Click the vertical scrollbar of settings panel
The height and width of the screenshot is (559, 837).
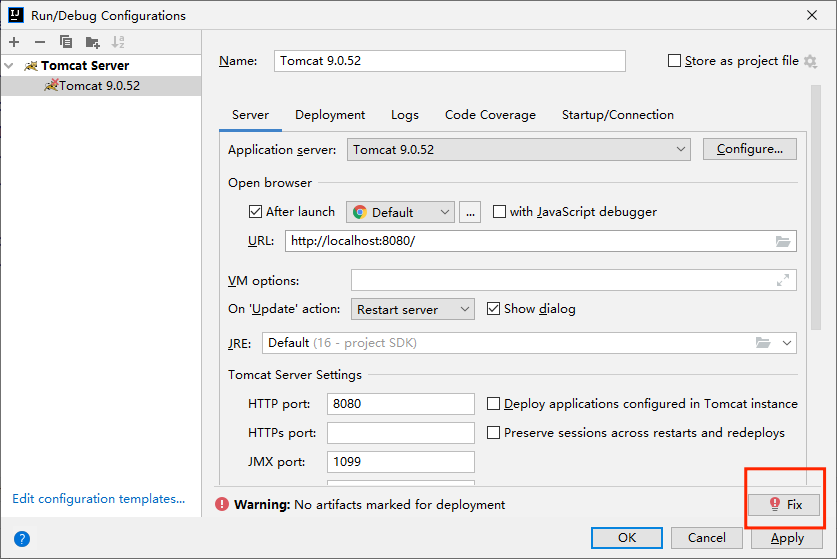815,208
